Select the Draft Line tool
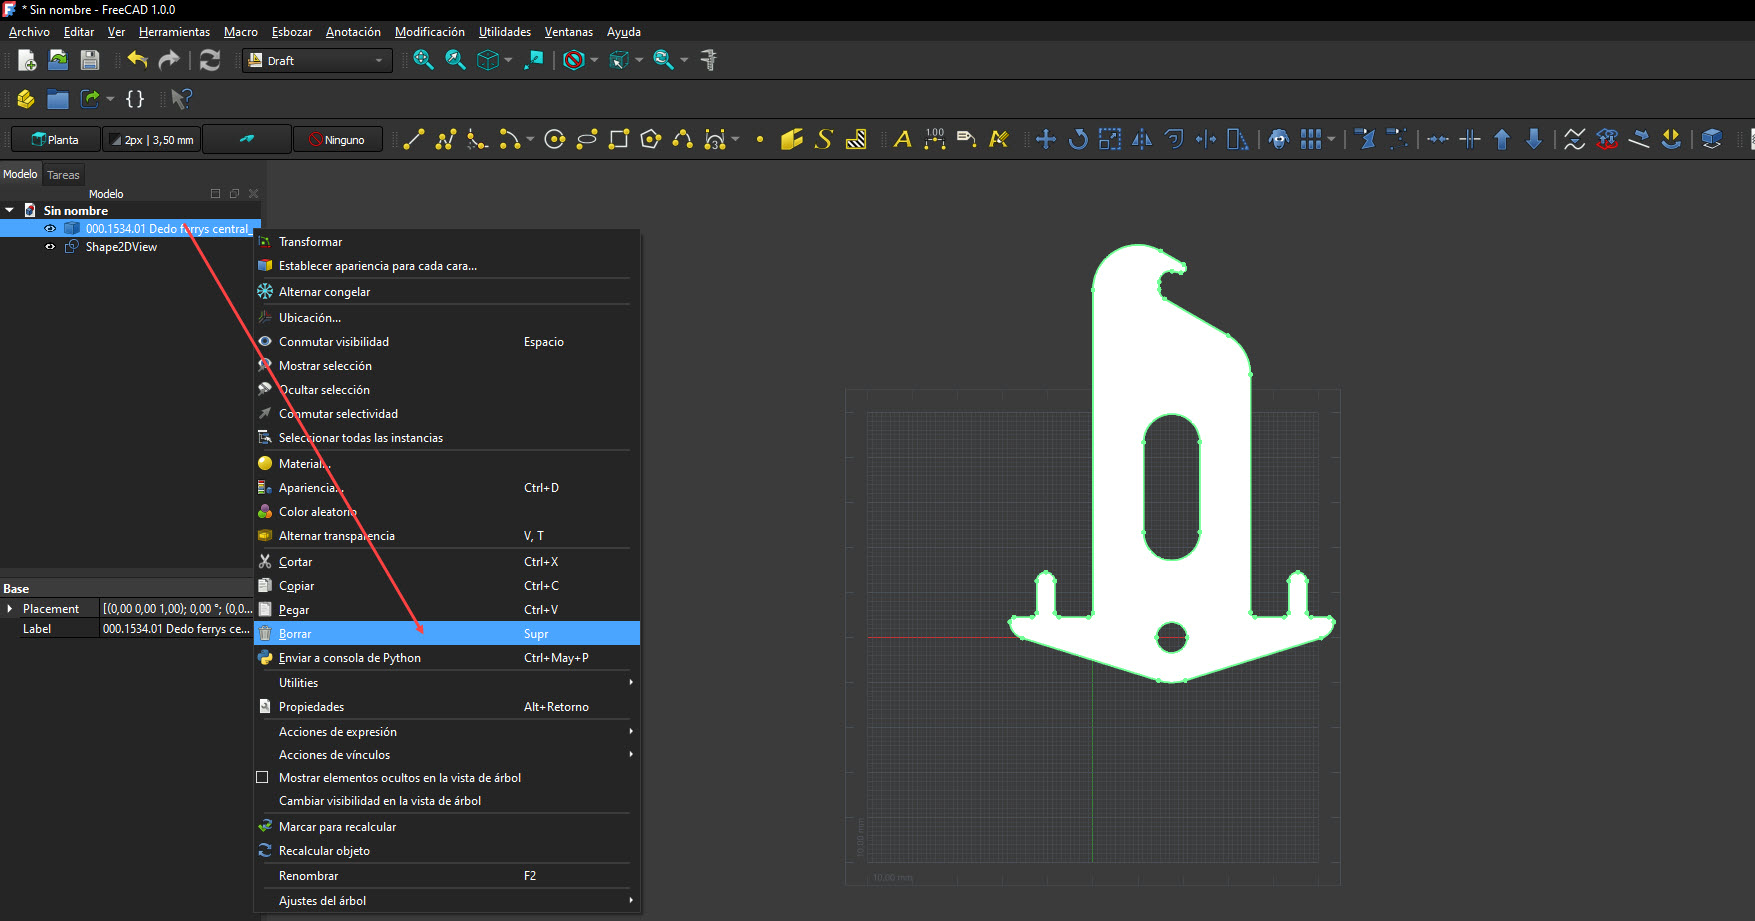Viewport: 1755px width, 921px height. point(414,139)
